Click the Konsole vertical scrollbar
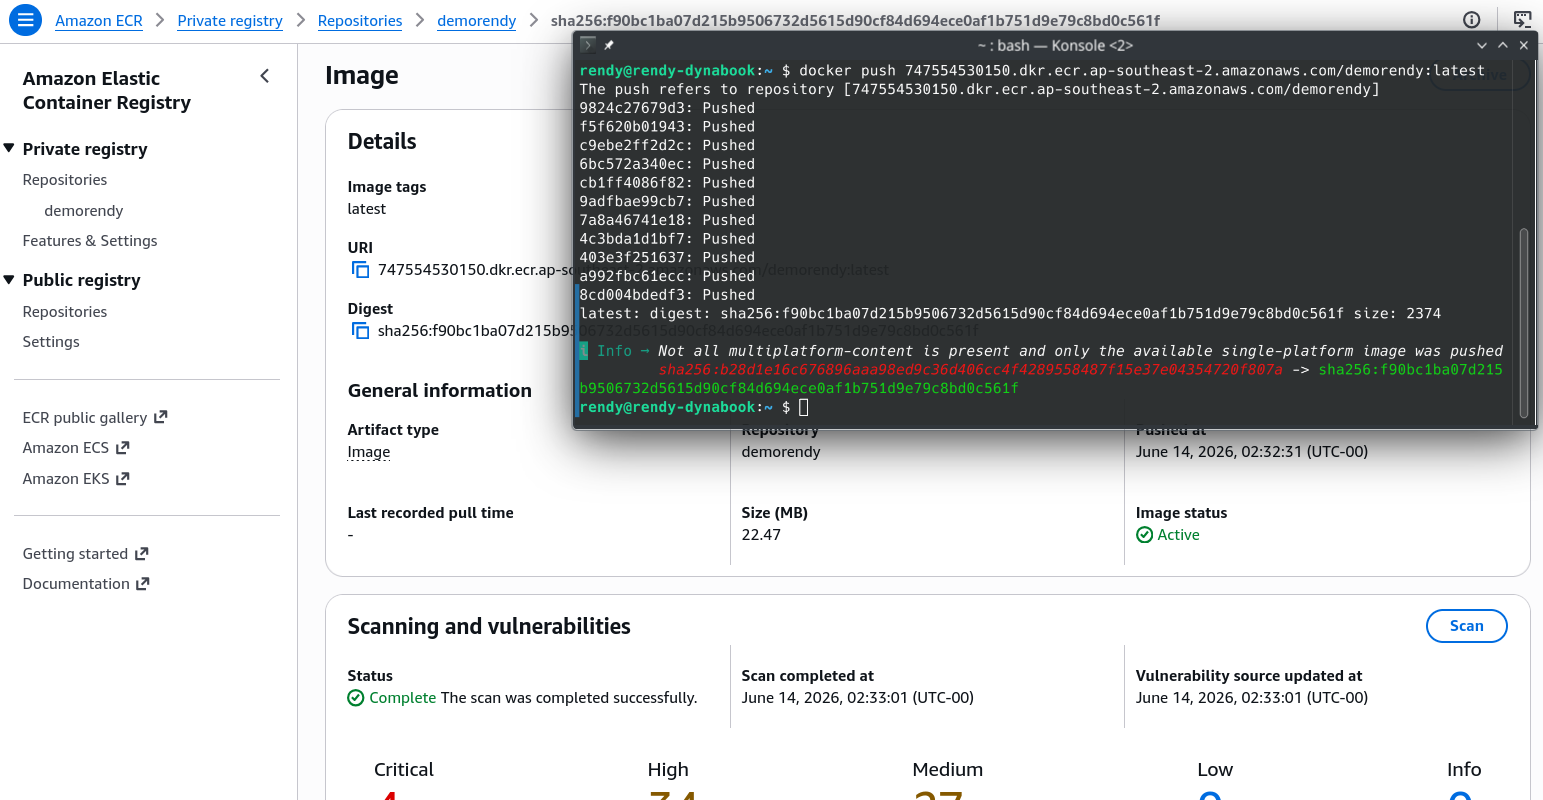The width and height of the screenshot is (1543, 800). (1523, 322)
